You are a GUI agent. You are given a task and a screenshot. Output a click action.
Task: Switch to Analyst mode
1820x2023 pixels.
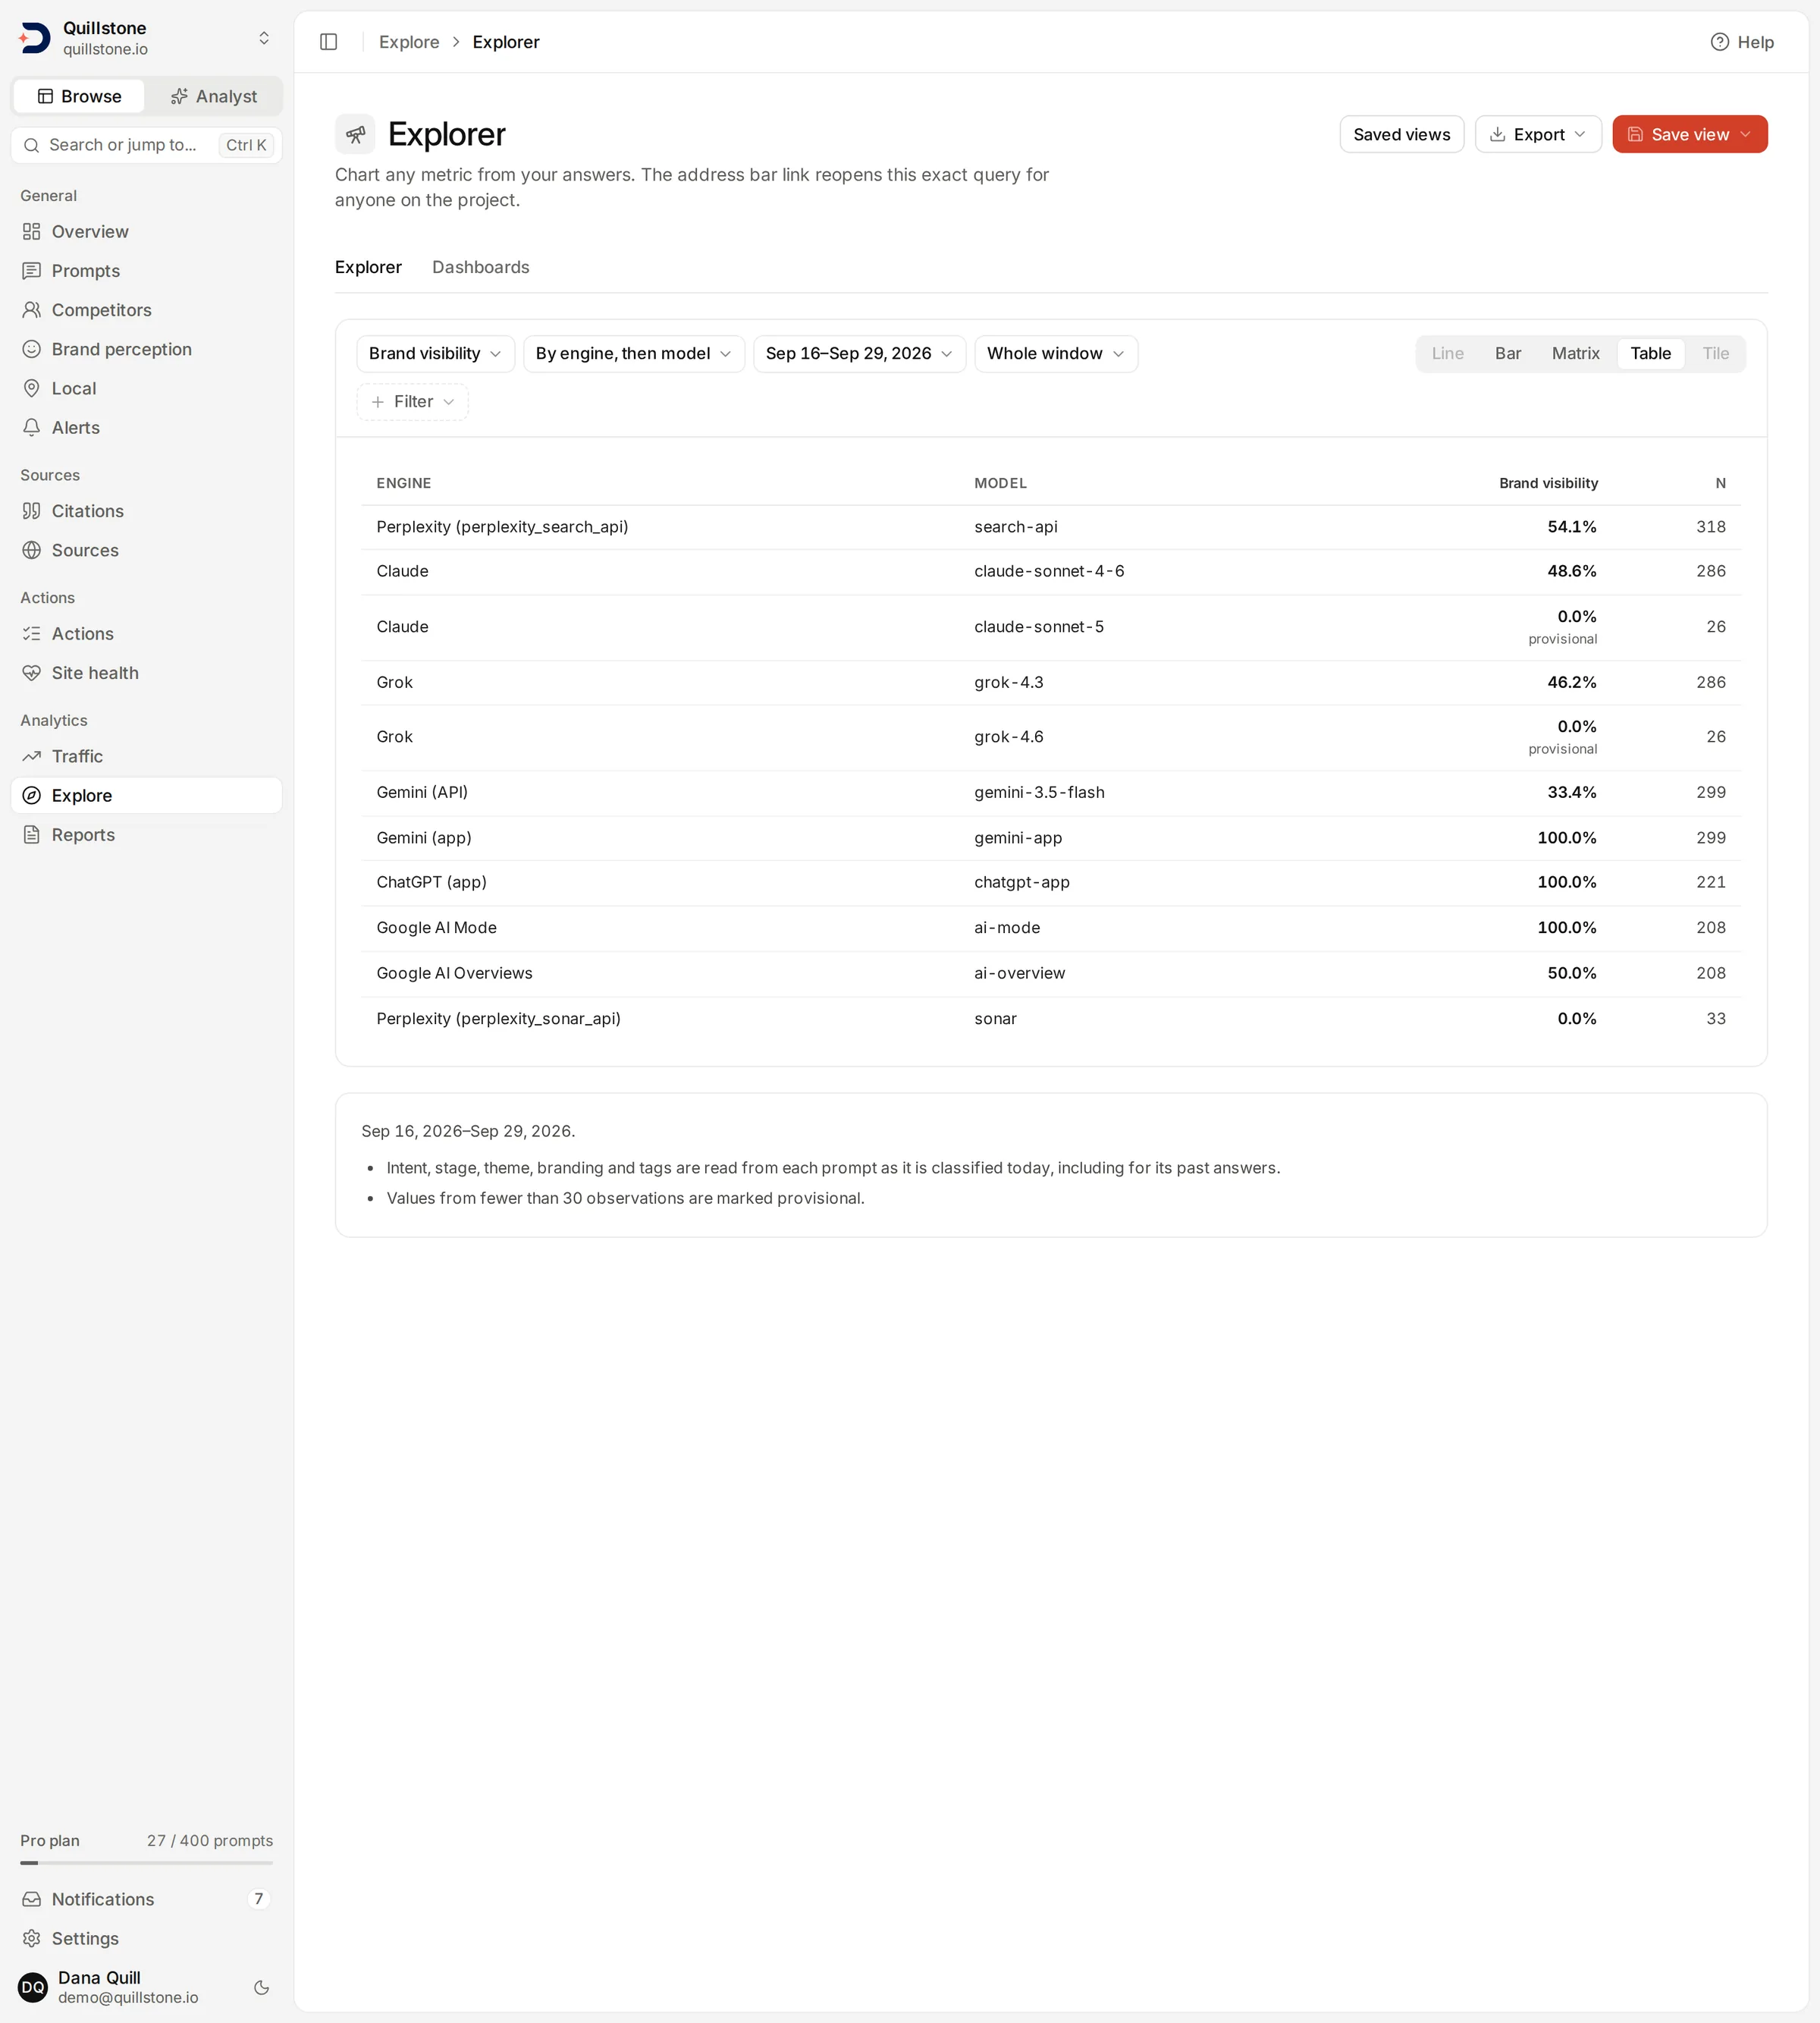[214, 96]
